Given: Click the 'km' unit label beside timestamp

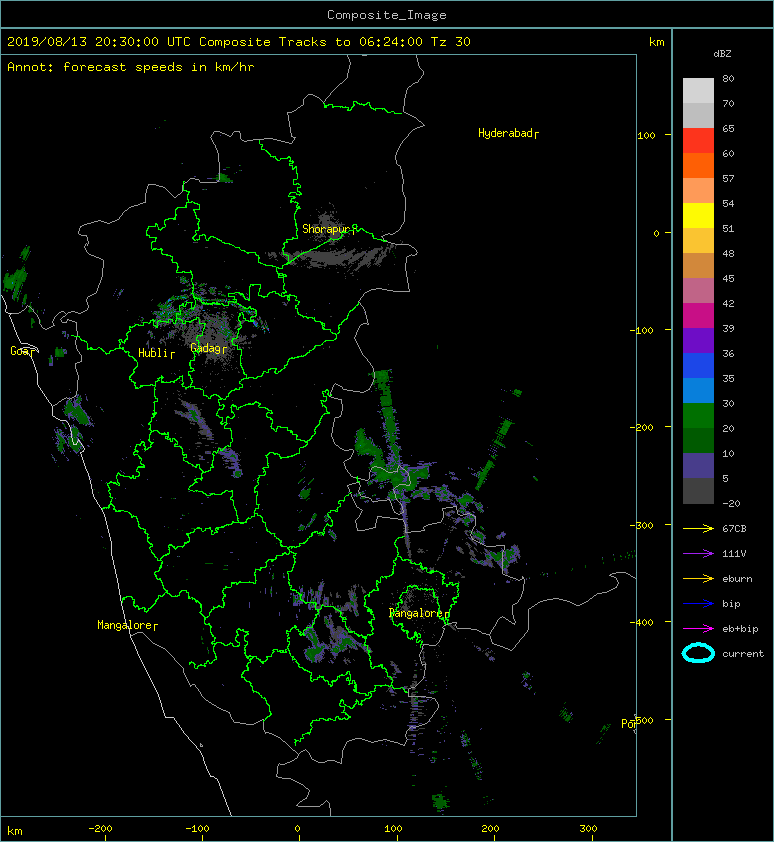Looking at the screenshot, I should click(656, 42).
